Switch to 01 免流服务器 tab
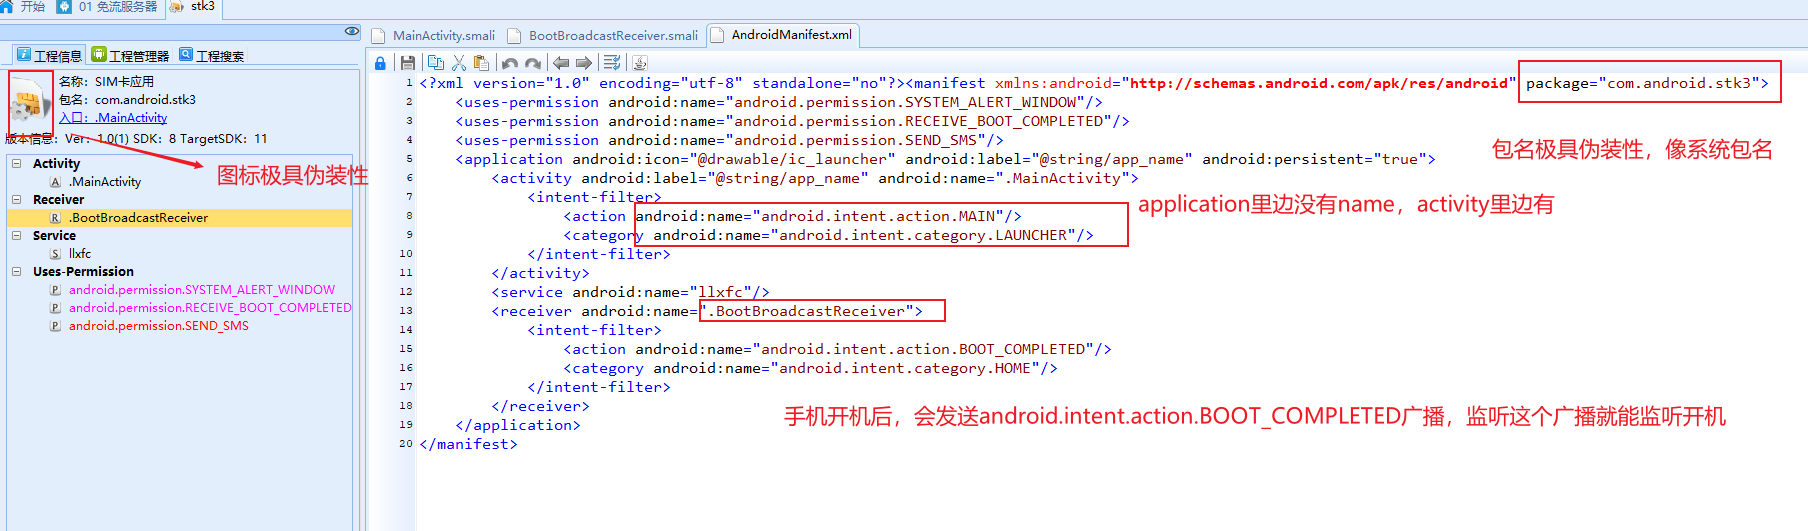 [107, 6]
